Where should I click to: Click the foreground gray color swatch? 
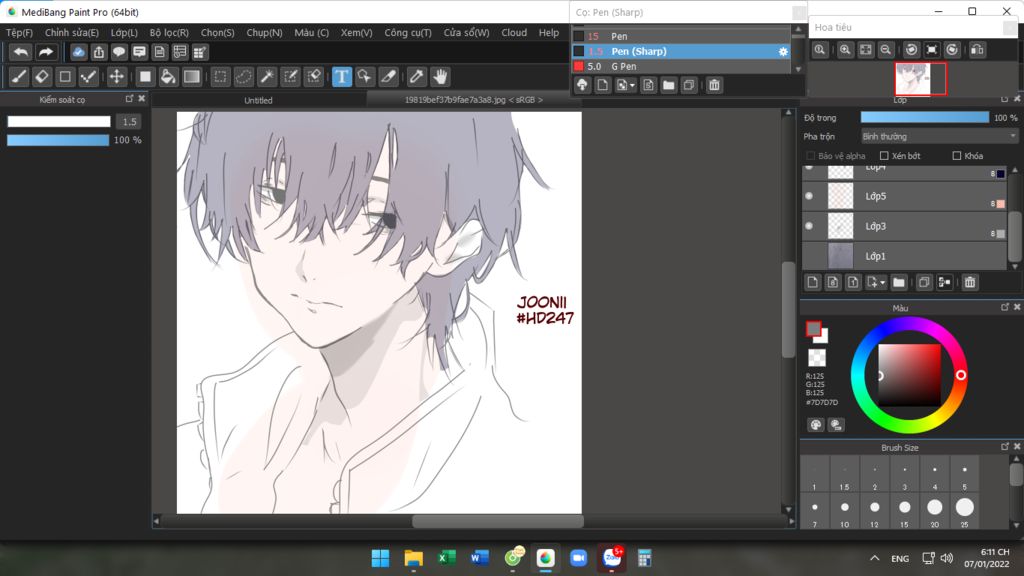[x=814, y=329]
